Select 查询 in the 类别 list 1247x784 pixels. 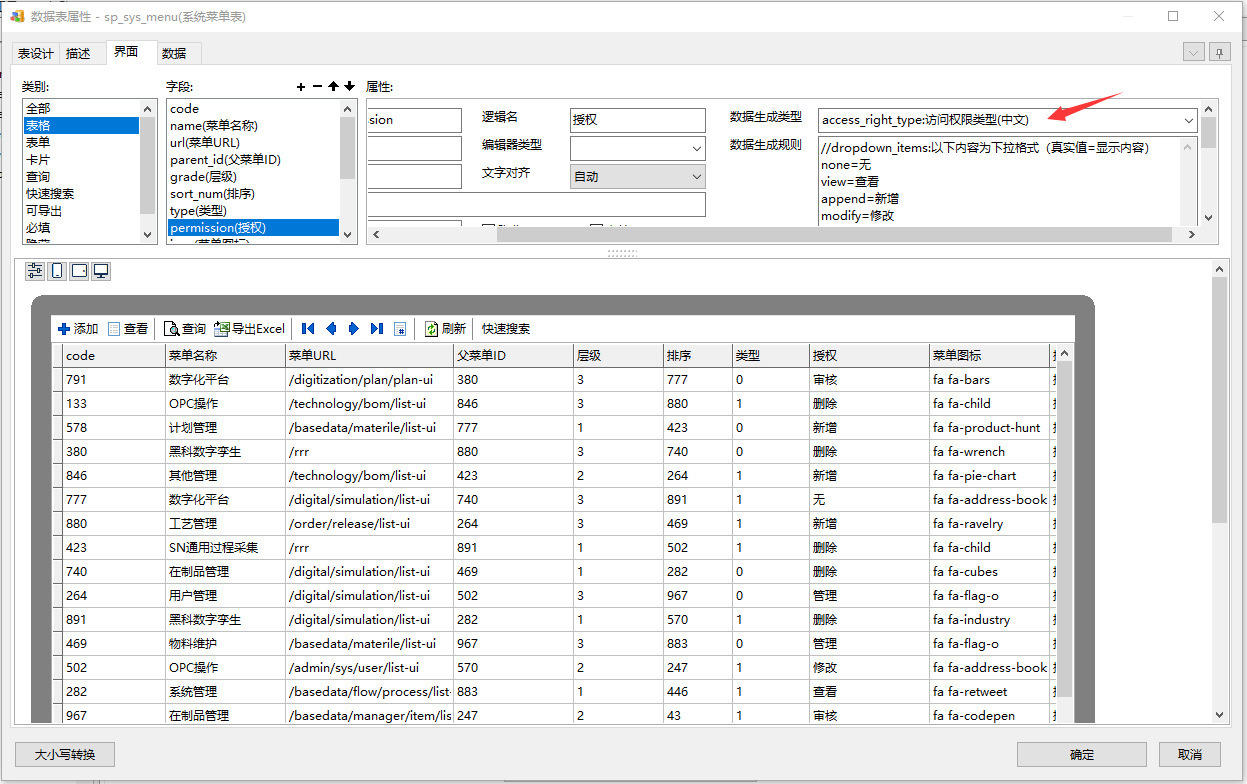(81, 176)
